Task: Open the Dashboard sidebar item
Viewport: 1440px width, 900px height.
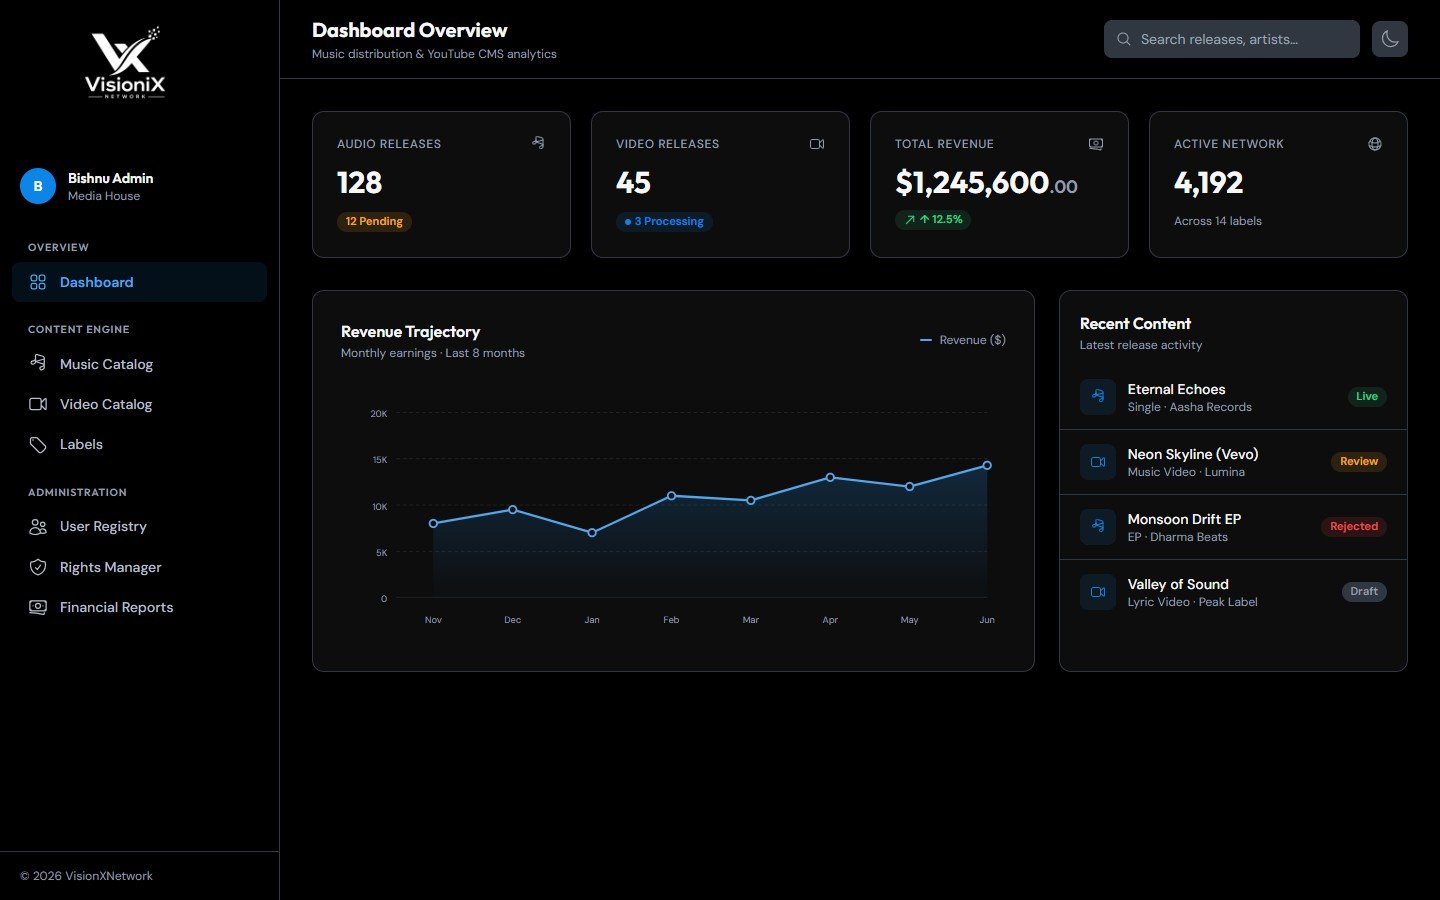Action: click(x=140, y=282)
